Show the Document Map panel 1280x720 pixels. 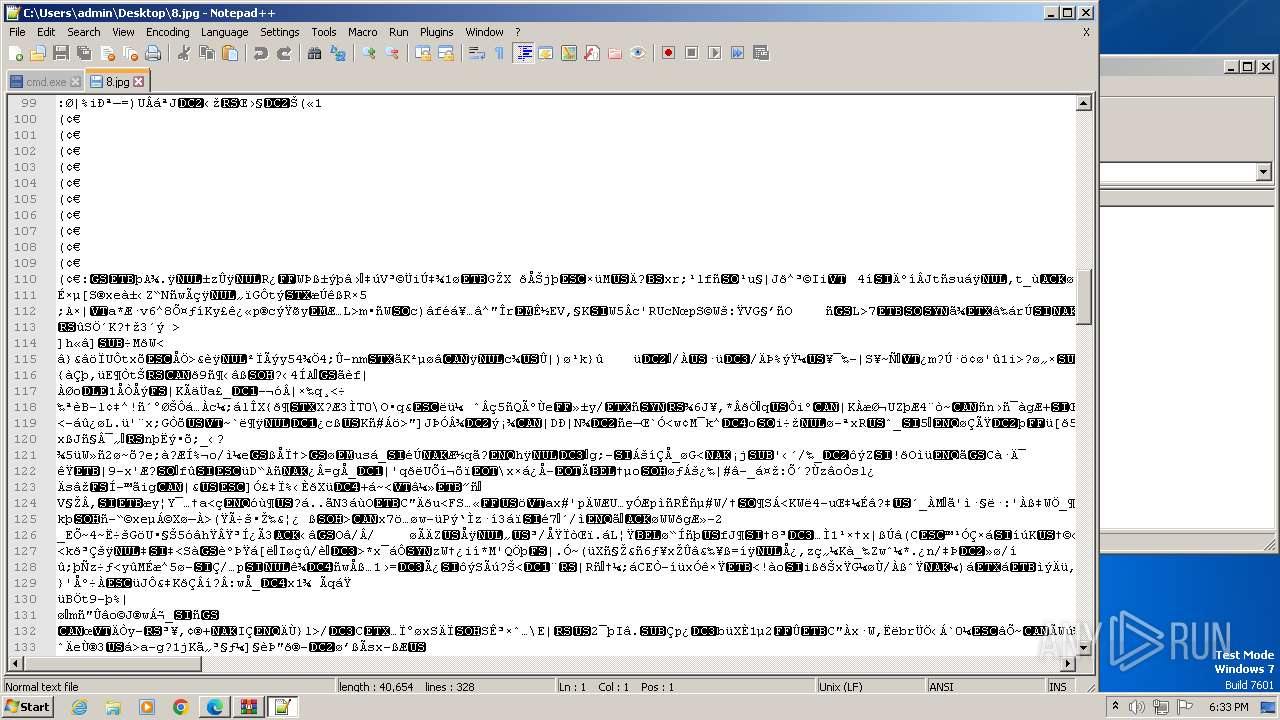click(569, 53)
